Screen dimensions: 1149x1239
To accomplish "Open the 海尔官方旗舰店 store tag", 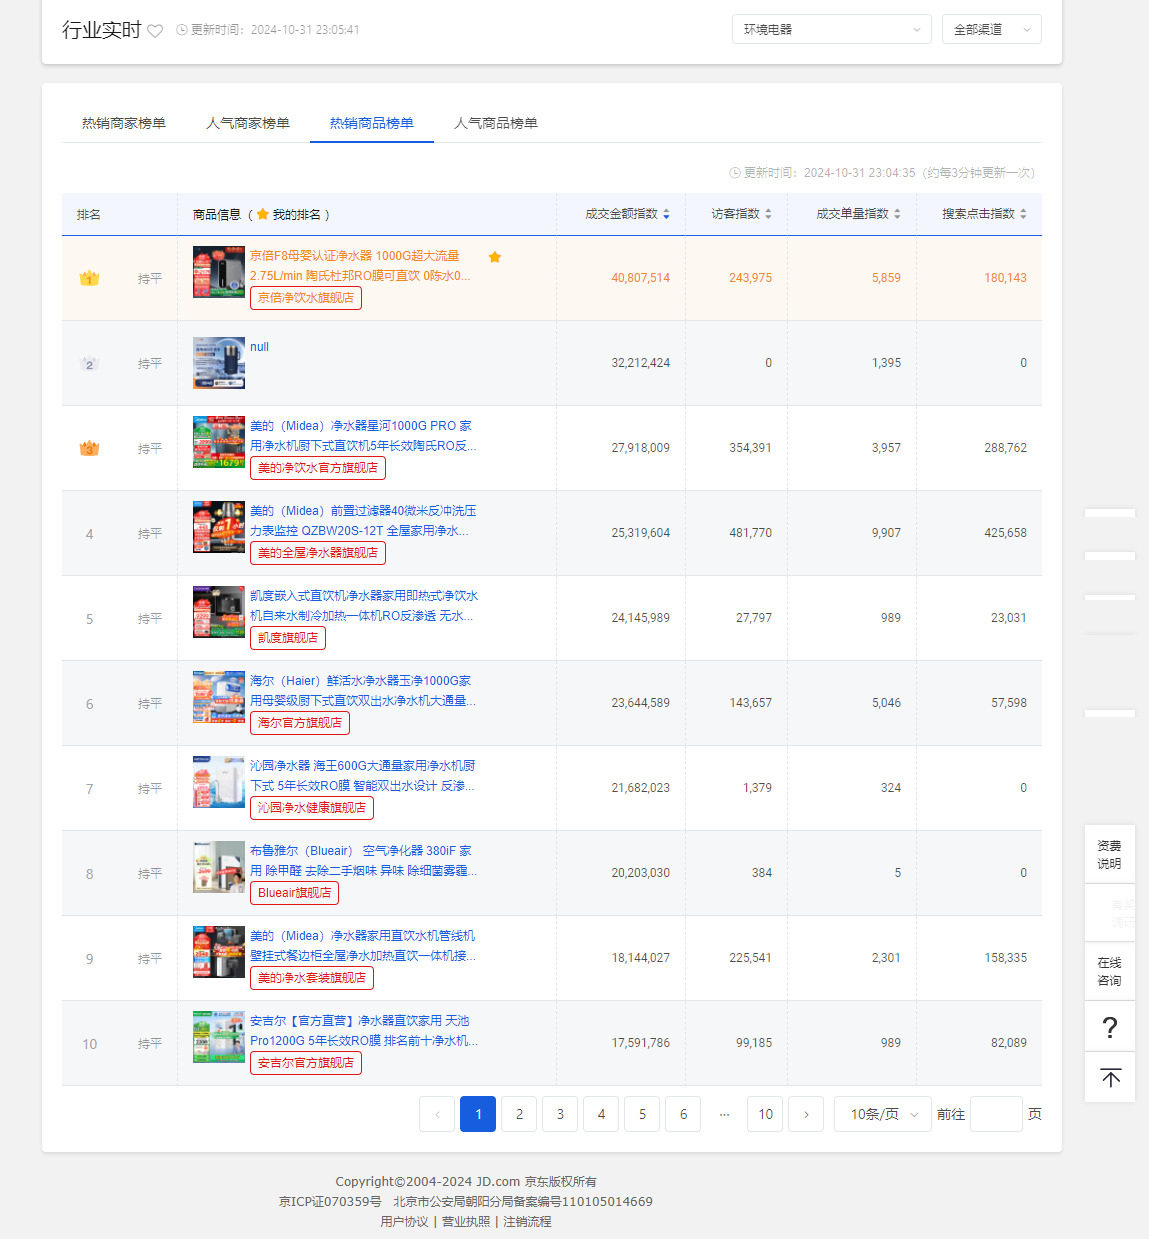I will (x=300, y=723).
